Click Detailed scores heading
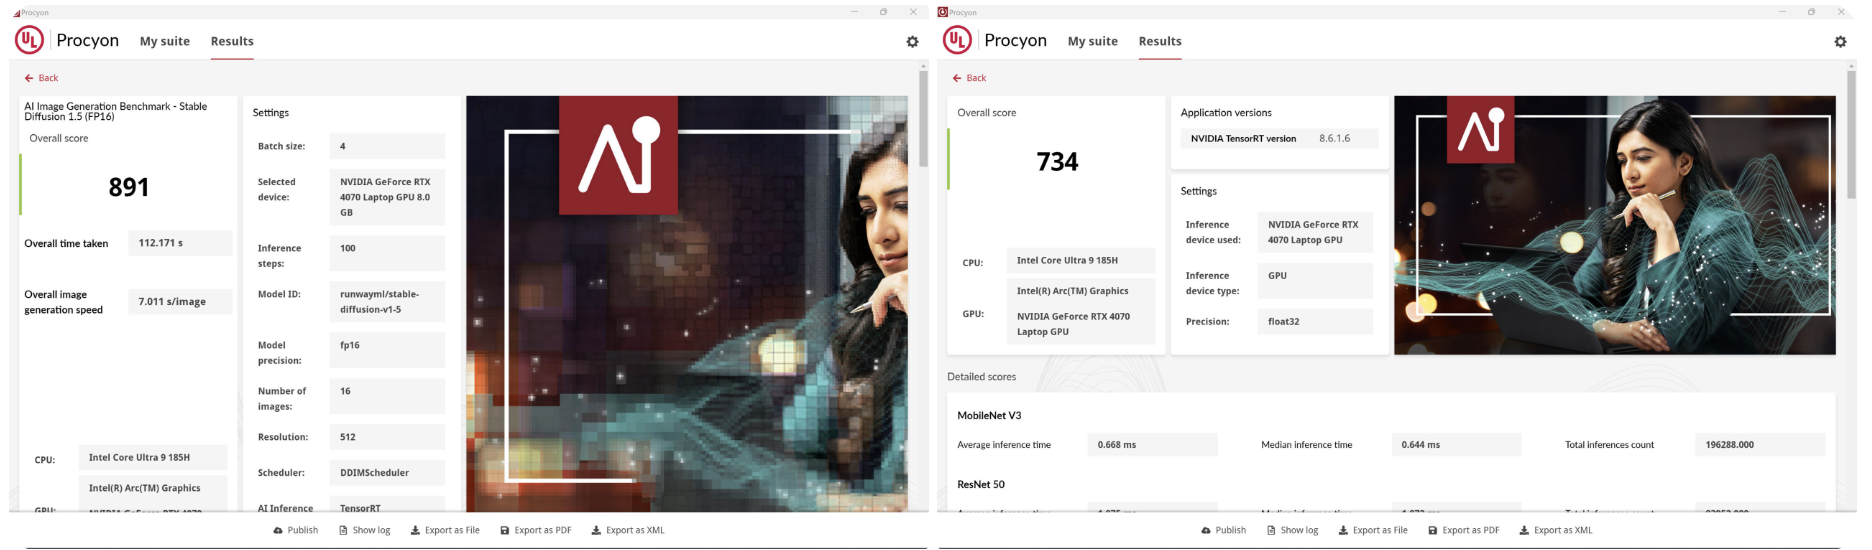Viewport: 1872px width, 550px height. pyautogui.click(x=982, y=377)
